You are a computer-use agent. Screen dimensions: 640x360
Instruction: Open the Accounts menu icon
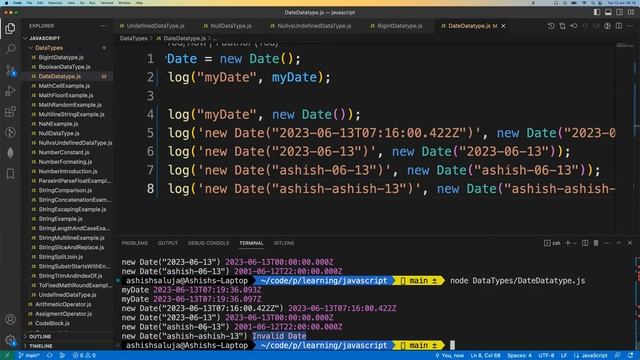(10, 319)
